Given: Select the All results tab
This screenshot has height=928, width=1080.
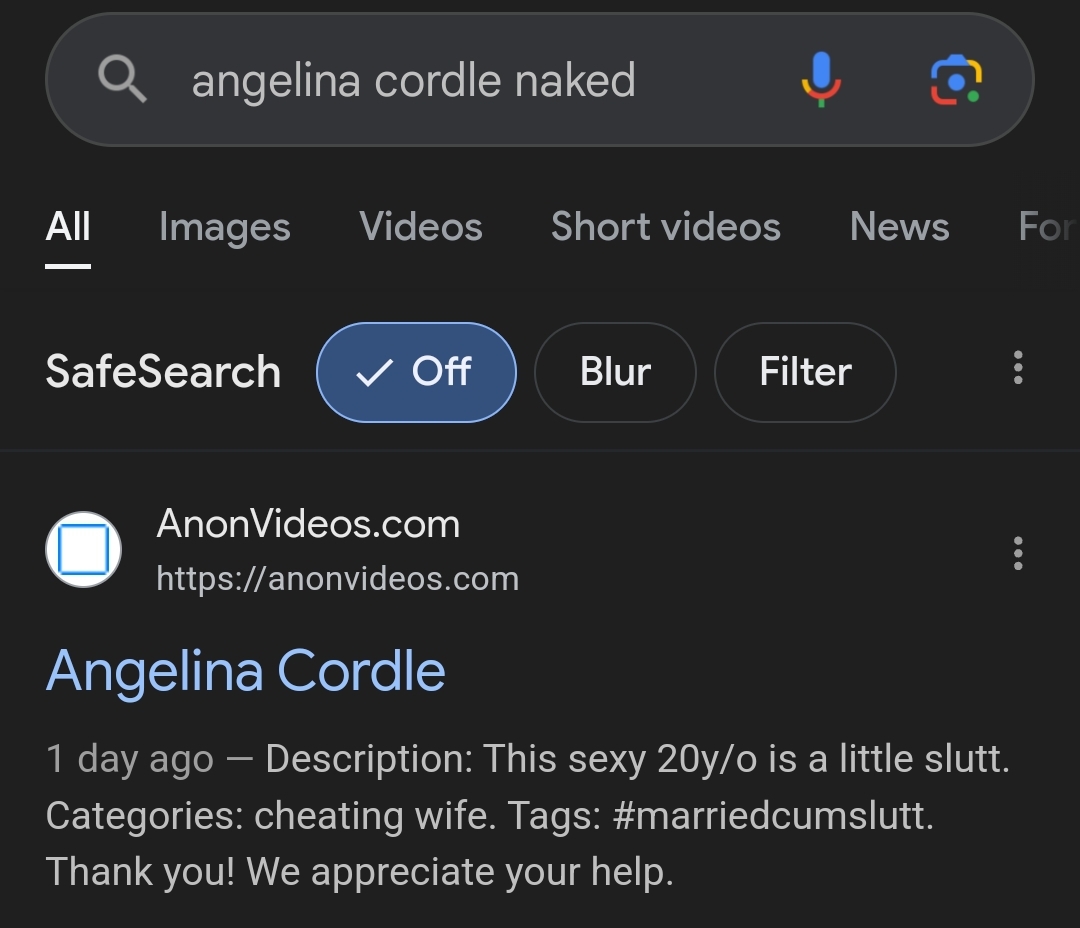Looking at the screenshot, I should (x=68, y=227).
